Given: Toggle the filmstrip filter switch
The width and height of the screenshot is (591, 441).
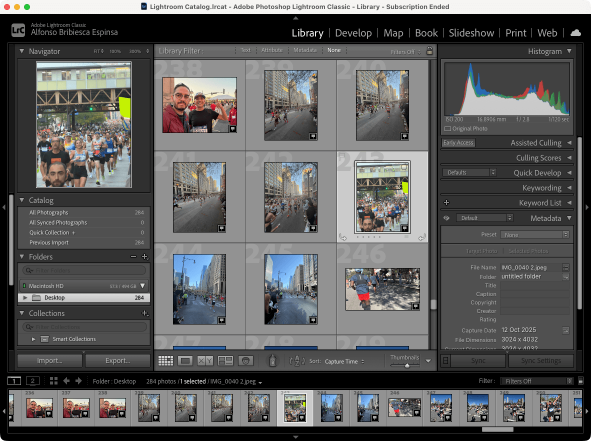Looking at the screenshot, I should coord(581,381).
